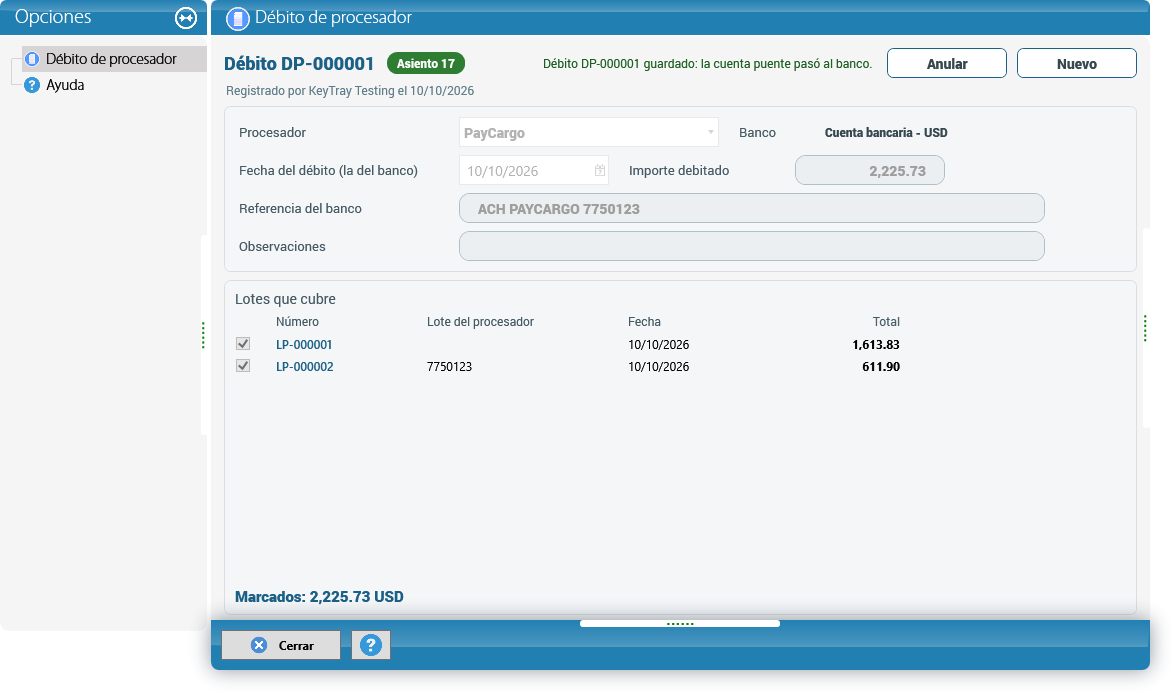Open the calendar picker in the debit date field
The width and height of the screenshot is (1172, 692).
pos(599,170)
